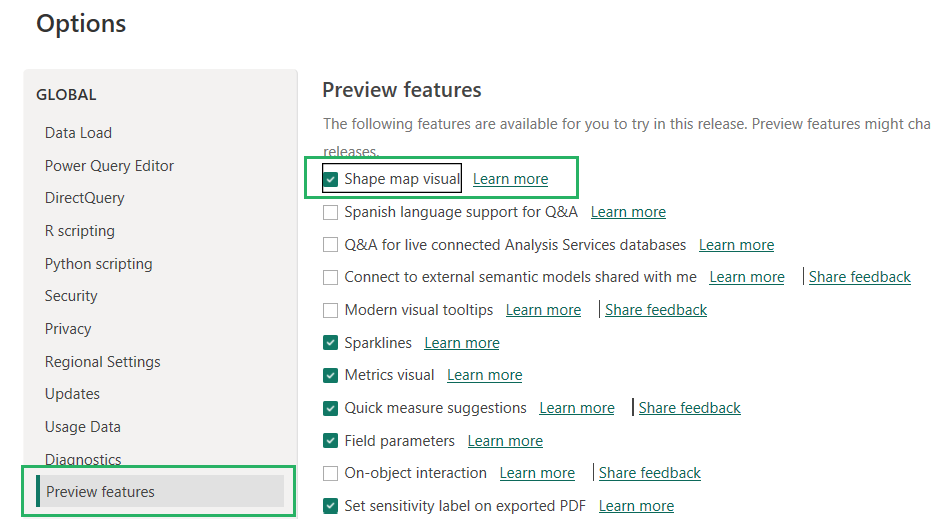Select the Preview features category
931x519 pixels.
100,492
